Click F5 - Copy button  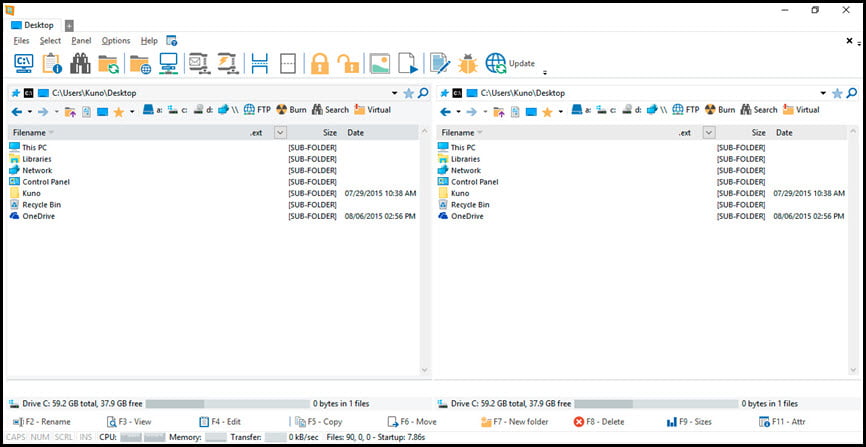(x=319, y=422)
